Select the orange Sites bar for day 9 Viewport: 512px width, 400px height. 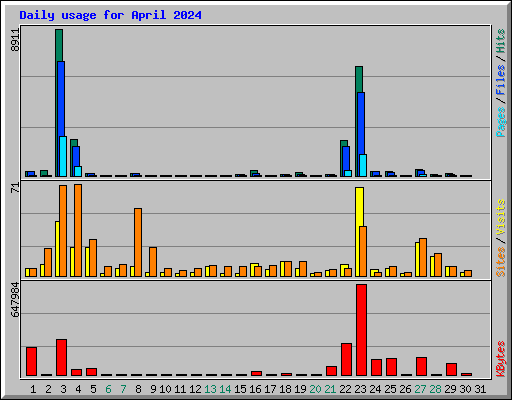click(153, 262)
